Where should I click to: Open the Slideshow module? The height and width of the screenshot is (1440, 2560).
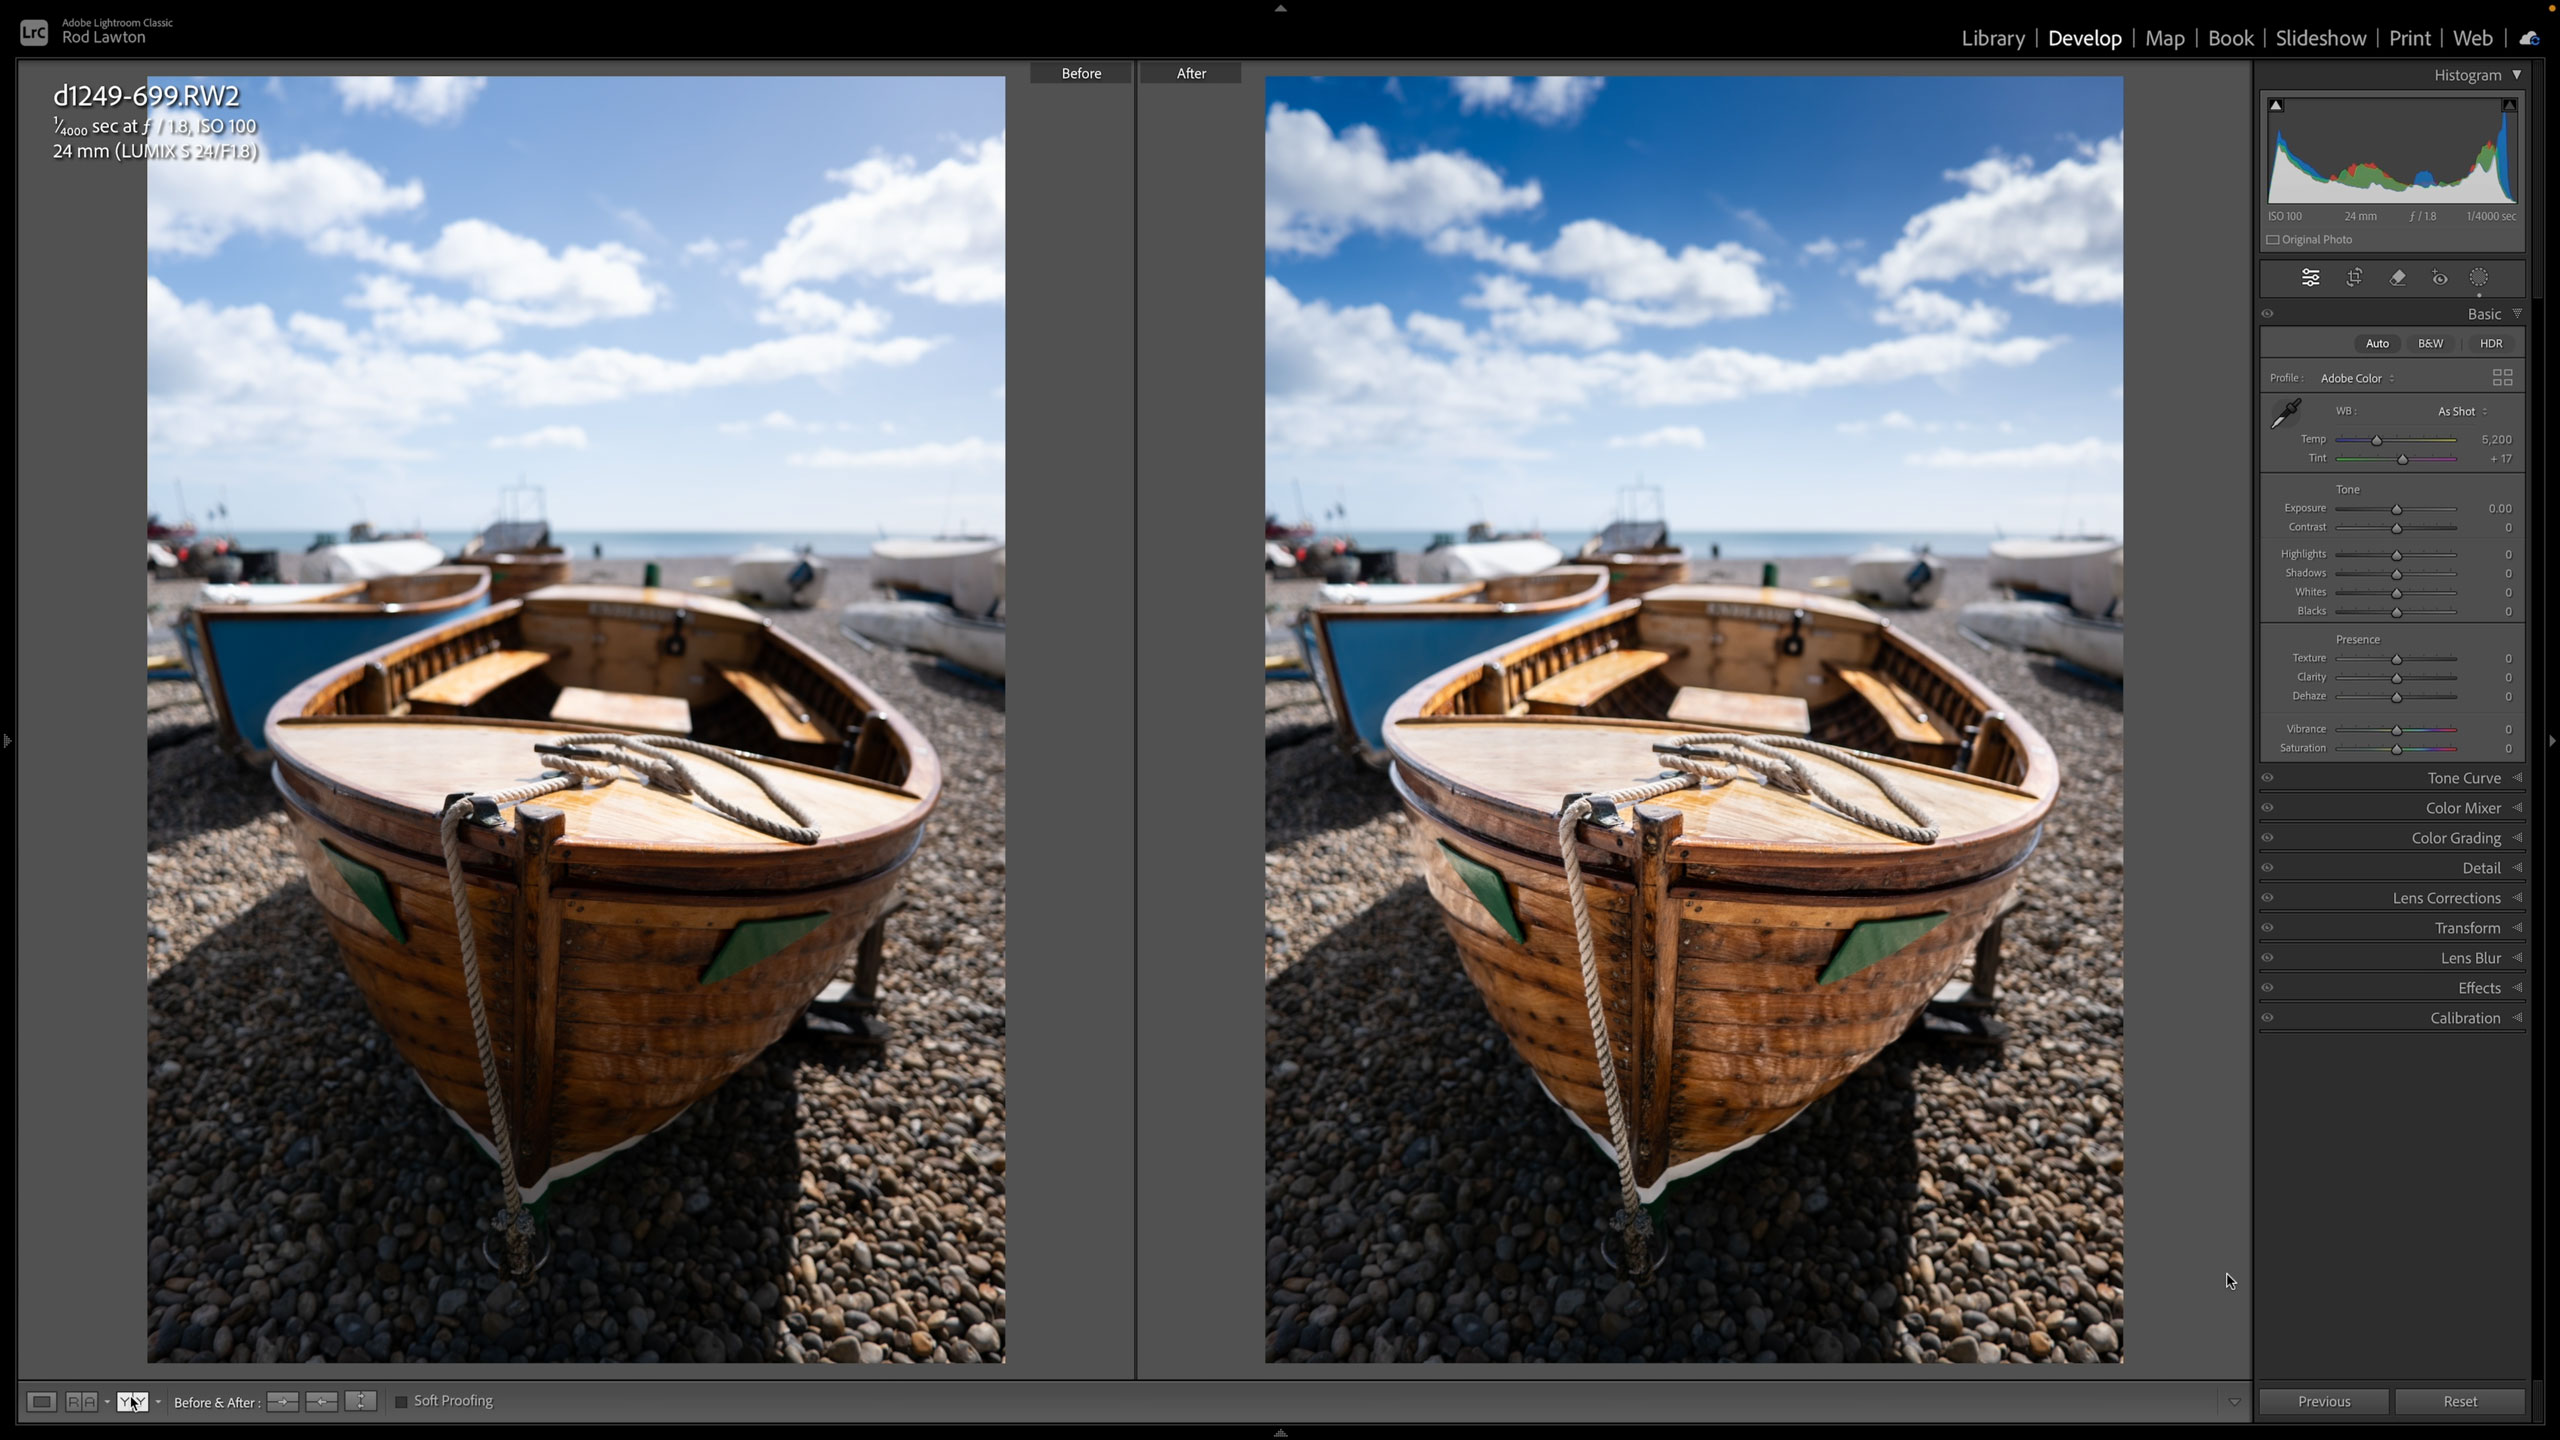click(2319, 38)
